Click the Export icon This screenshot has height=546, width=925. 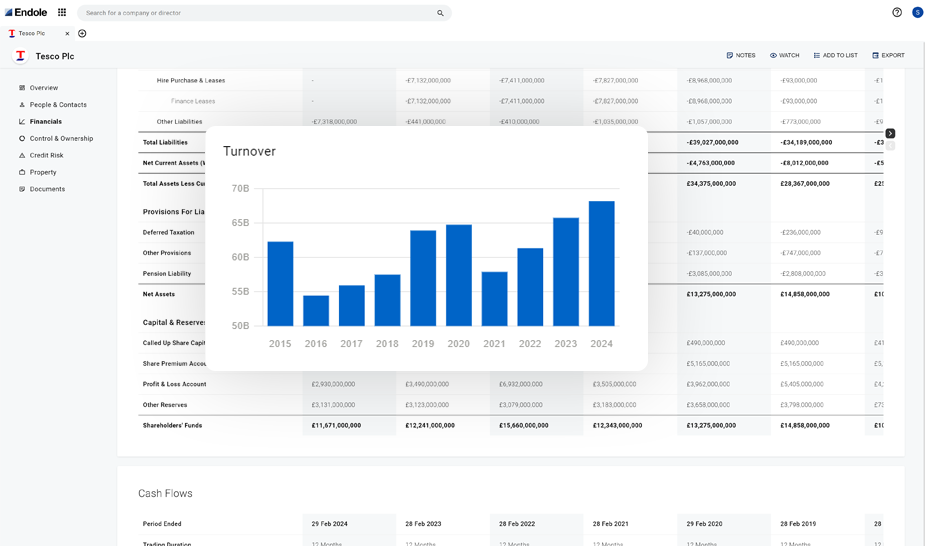875,55
